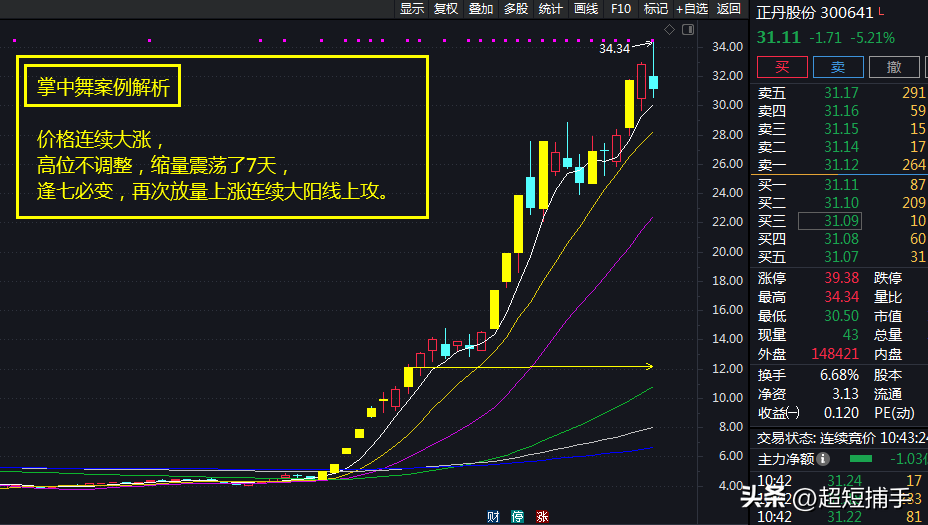
Task: Click the 撤 cancel order button
Action: click(x=894, y=67)
